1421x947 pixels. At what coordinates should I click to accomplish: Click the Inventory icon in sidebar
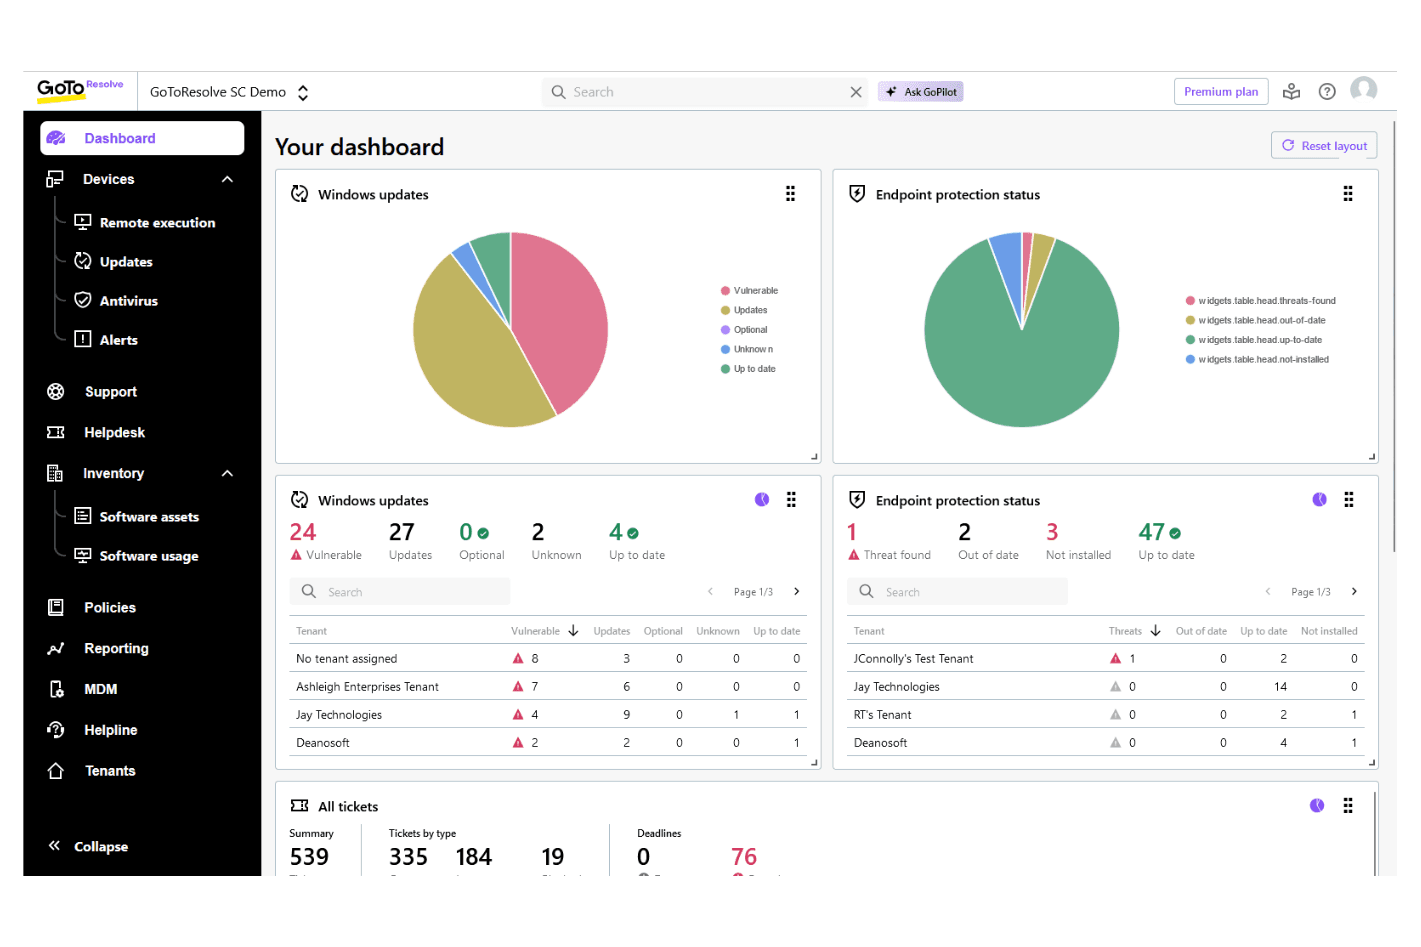(x=55, y=474)
